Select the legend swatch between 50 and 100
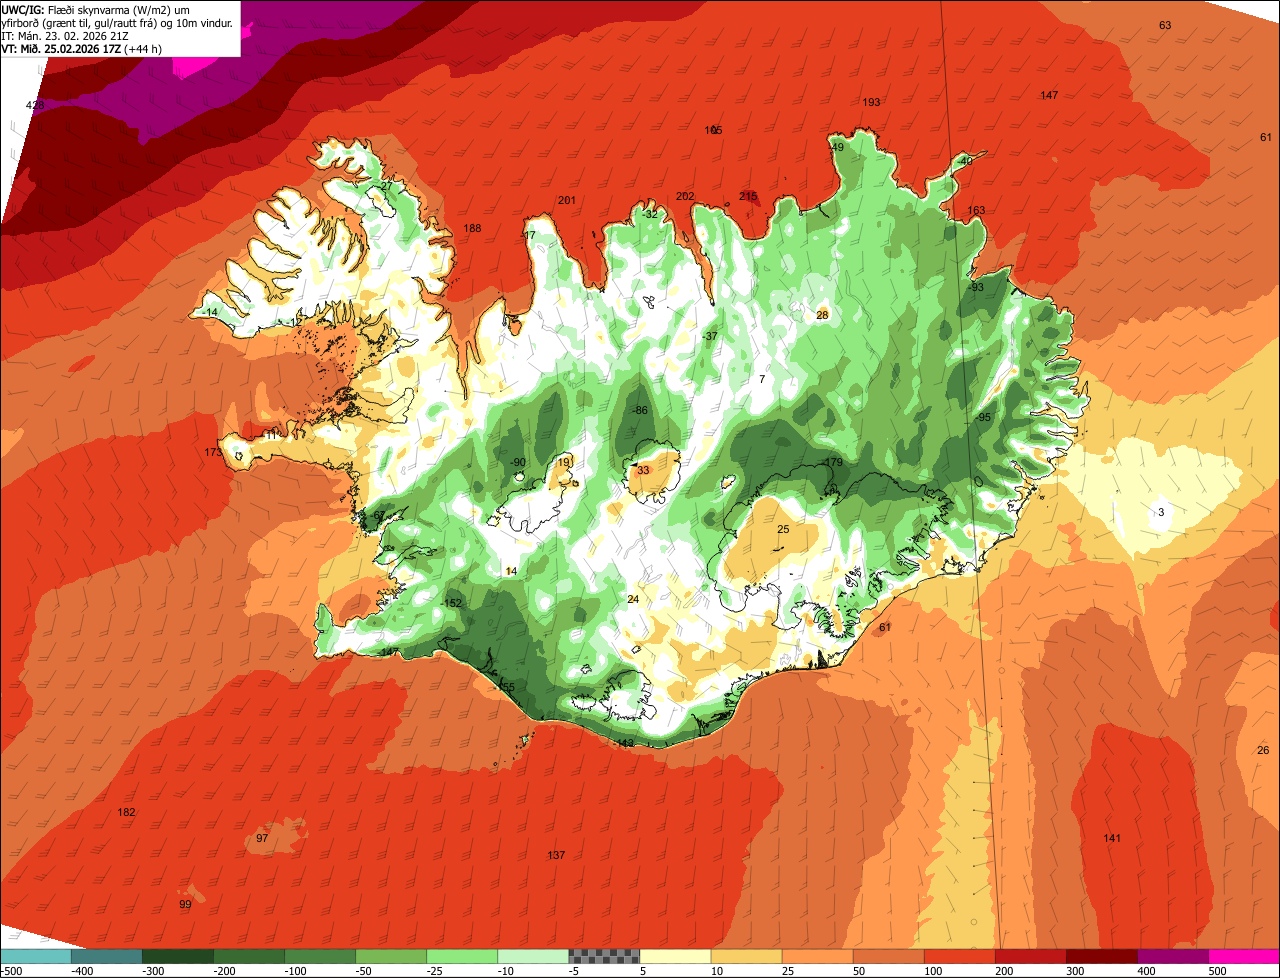1280x978 pixels. [x=888, y=957]
